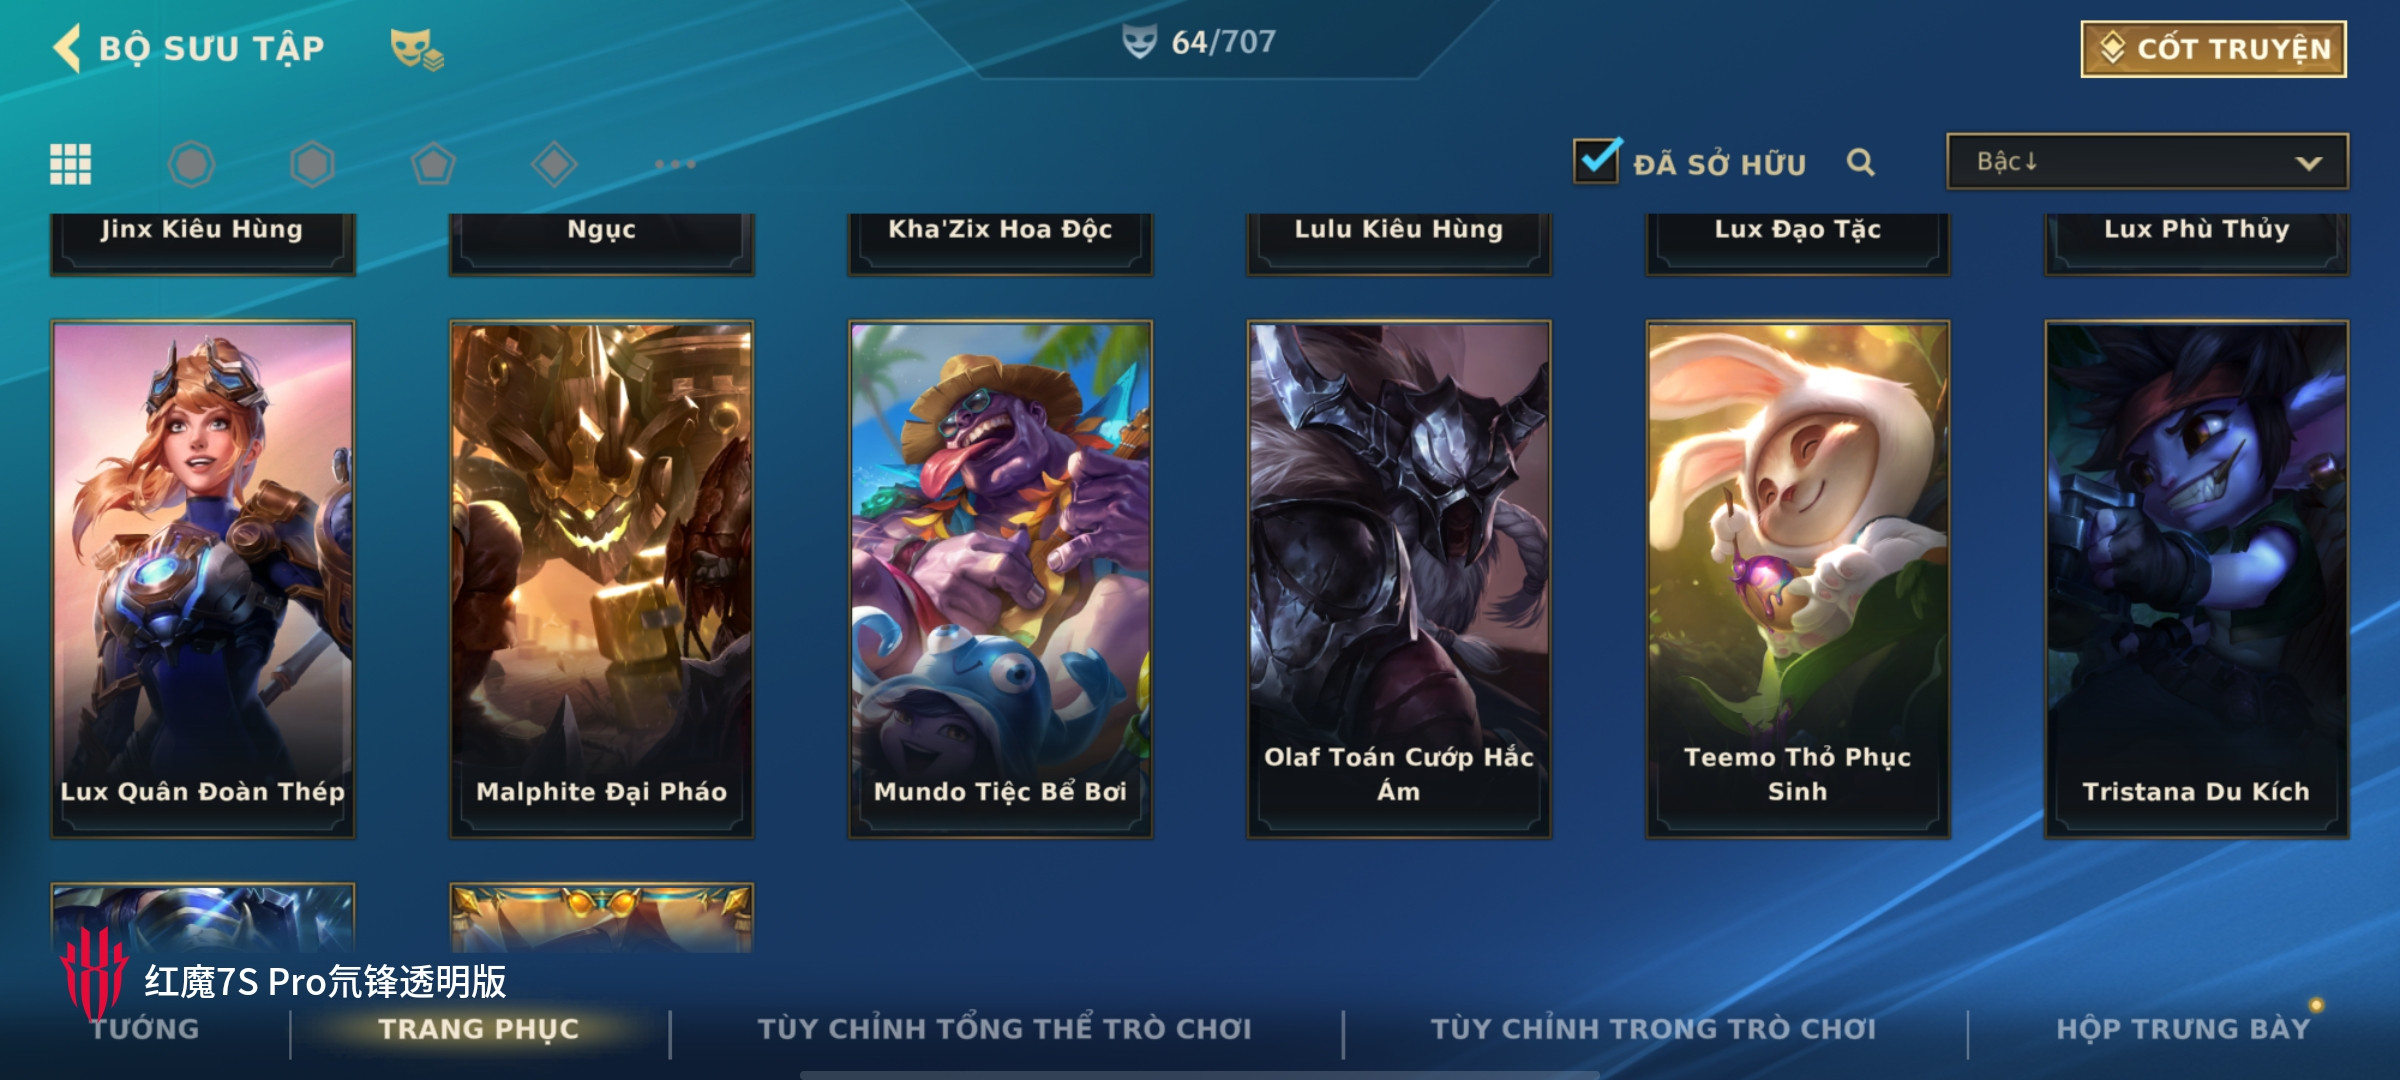Select Tùy Chỉnh Trong Trò Chơi tab
The width and height of the screenshot is (2400, 1080).
tap(1653, 1028)
